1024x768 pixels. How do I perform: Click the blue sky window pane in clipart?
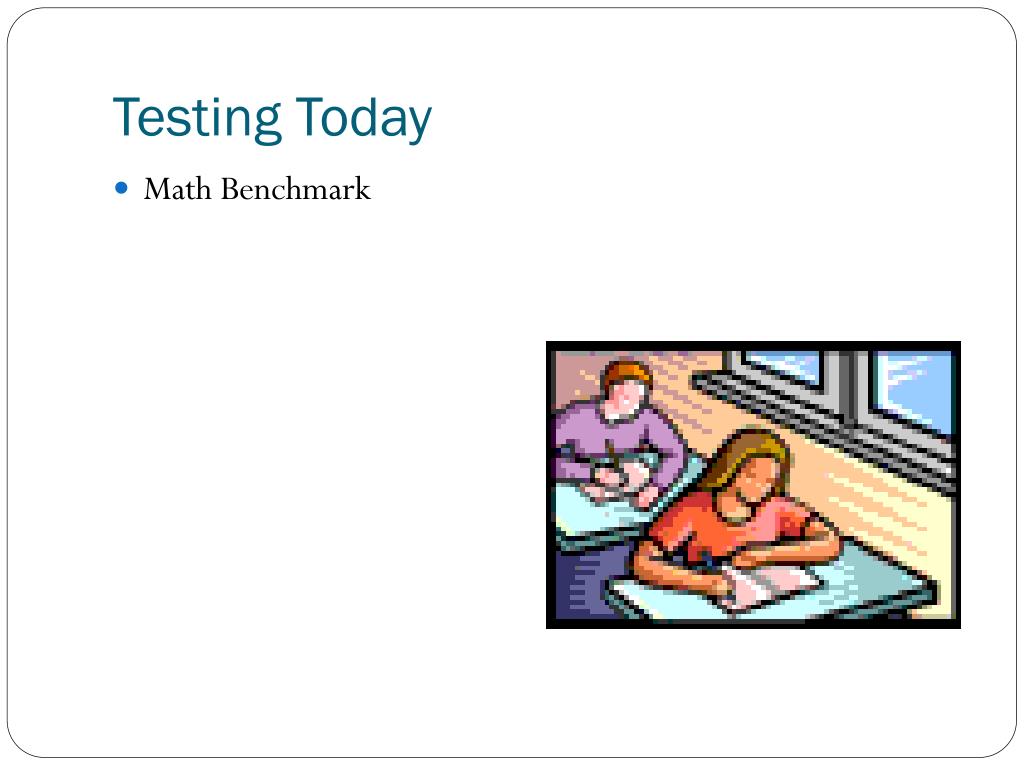(914, 389)
